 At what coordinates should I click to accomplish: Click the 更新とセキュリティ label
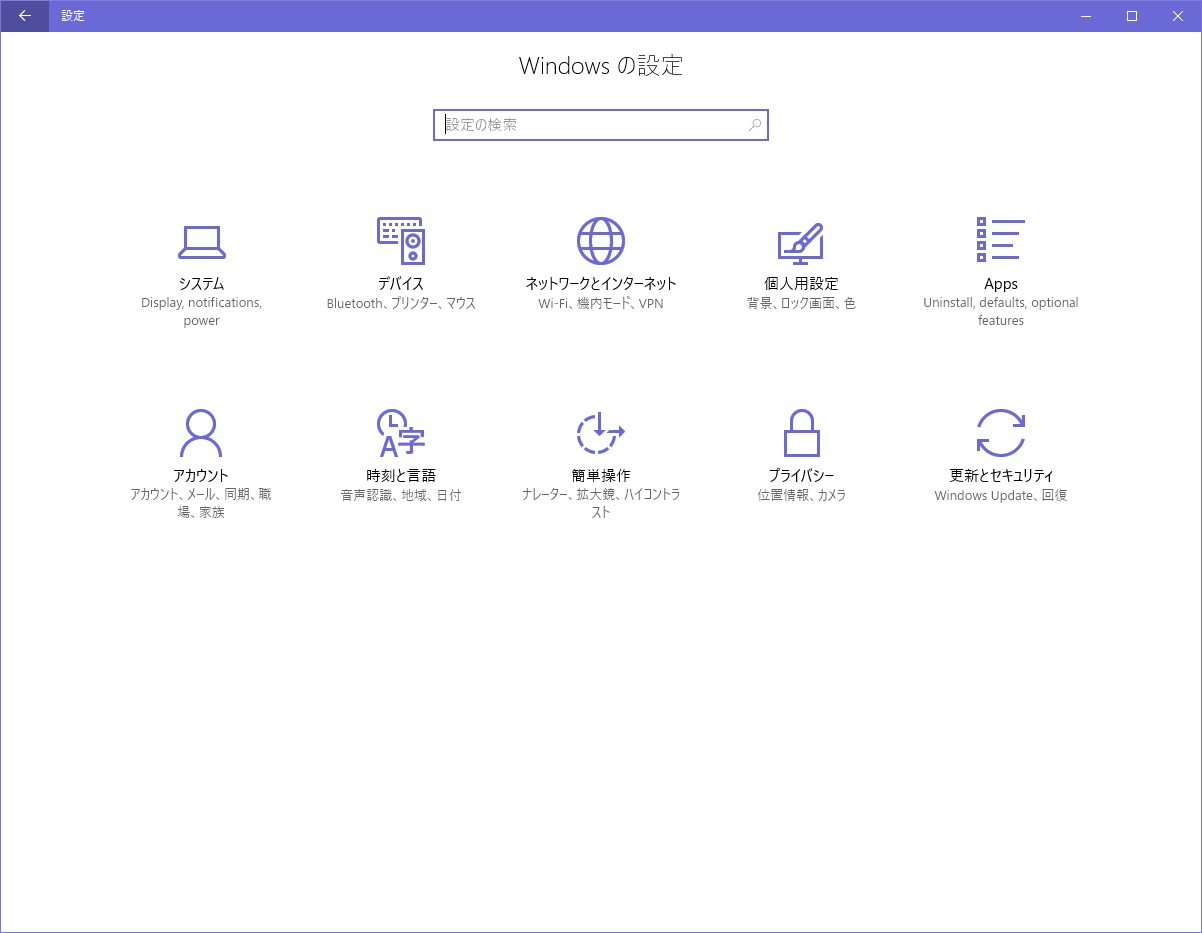point(1001,476)
